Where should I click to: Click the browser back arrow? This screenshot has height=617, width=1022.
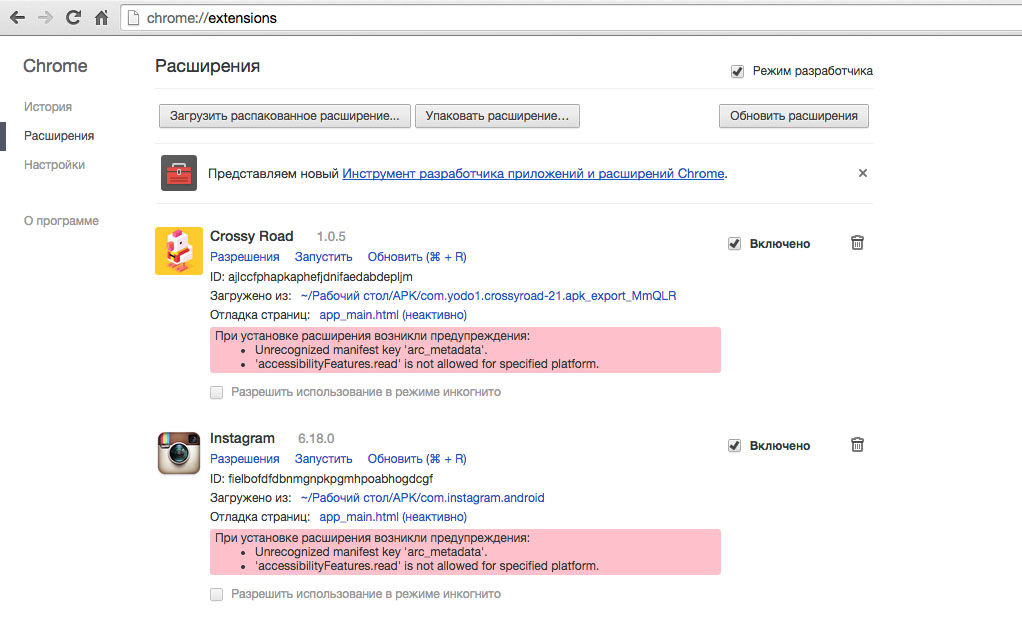(x=18, y=17)
